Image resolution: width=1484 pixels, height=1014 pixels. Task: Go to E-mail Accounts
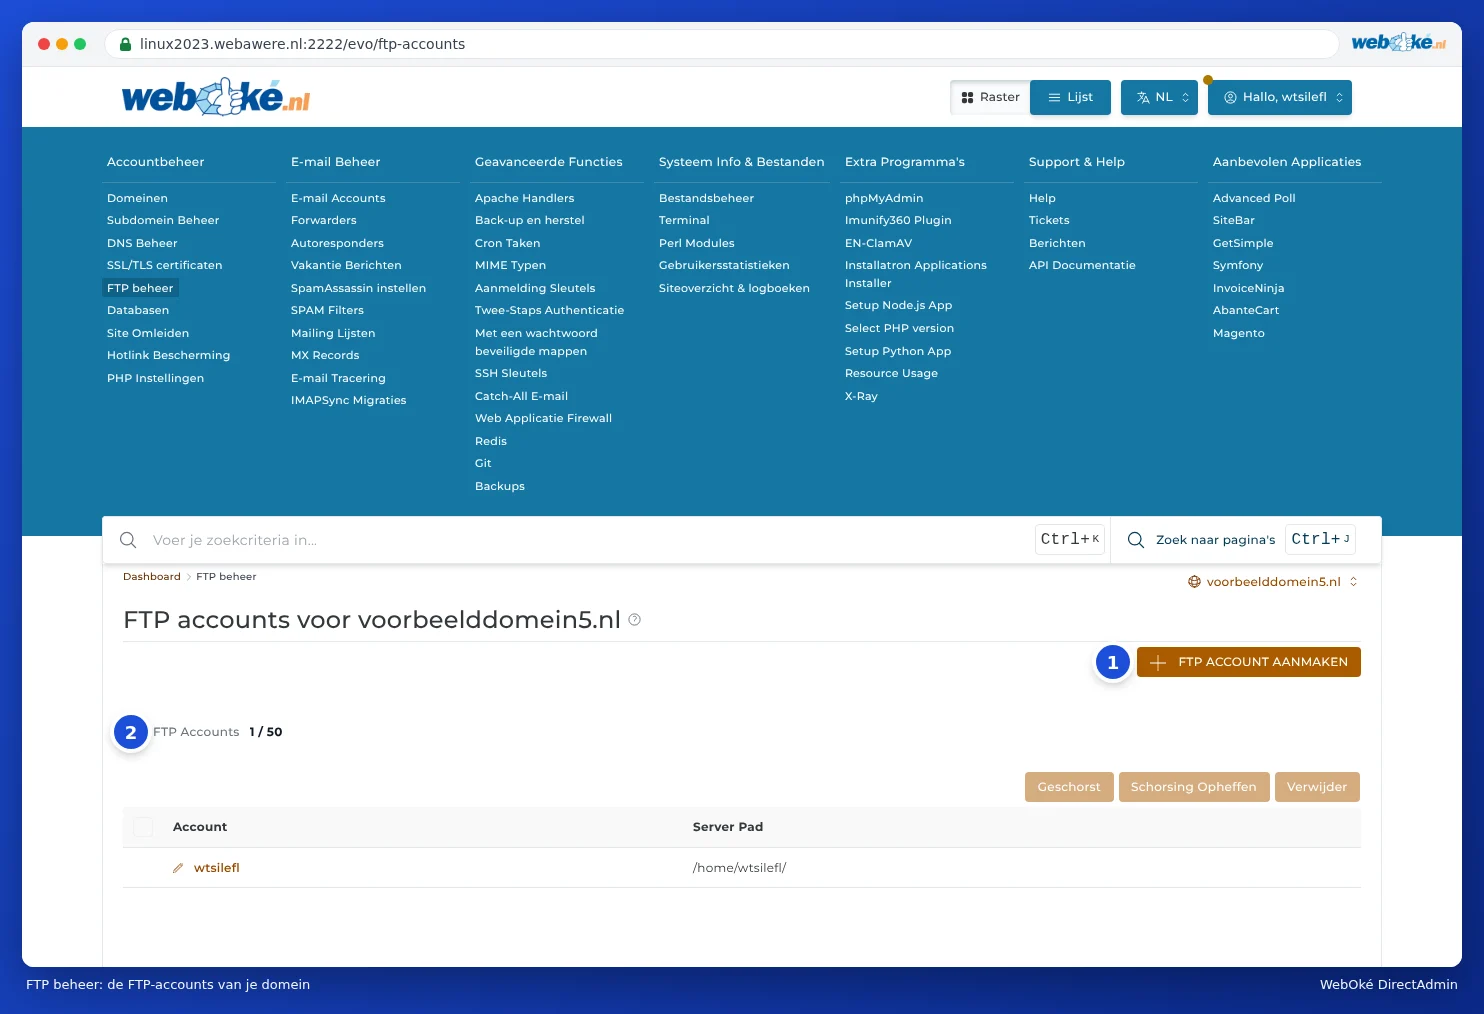click(338, 198)
